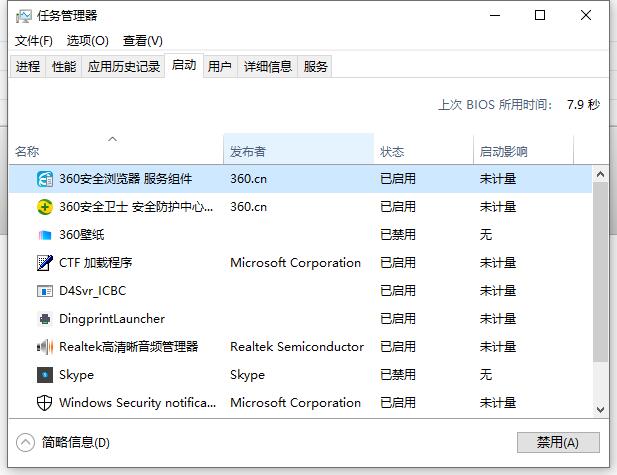Click the scrollbar up arrow

600,174
